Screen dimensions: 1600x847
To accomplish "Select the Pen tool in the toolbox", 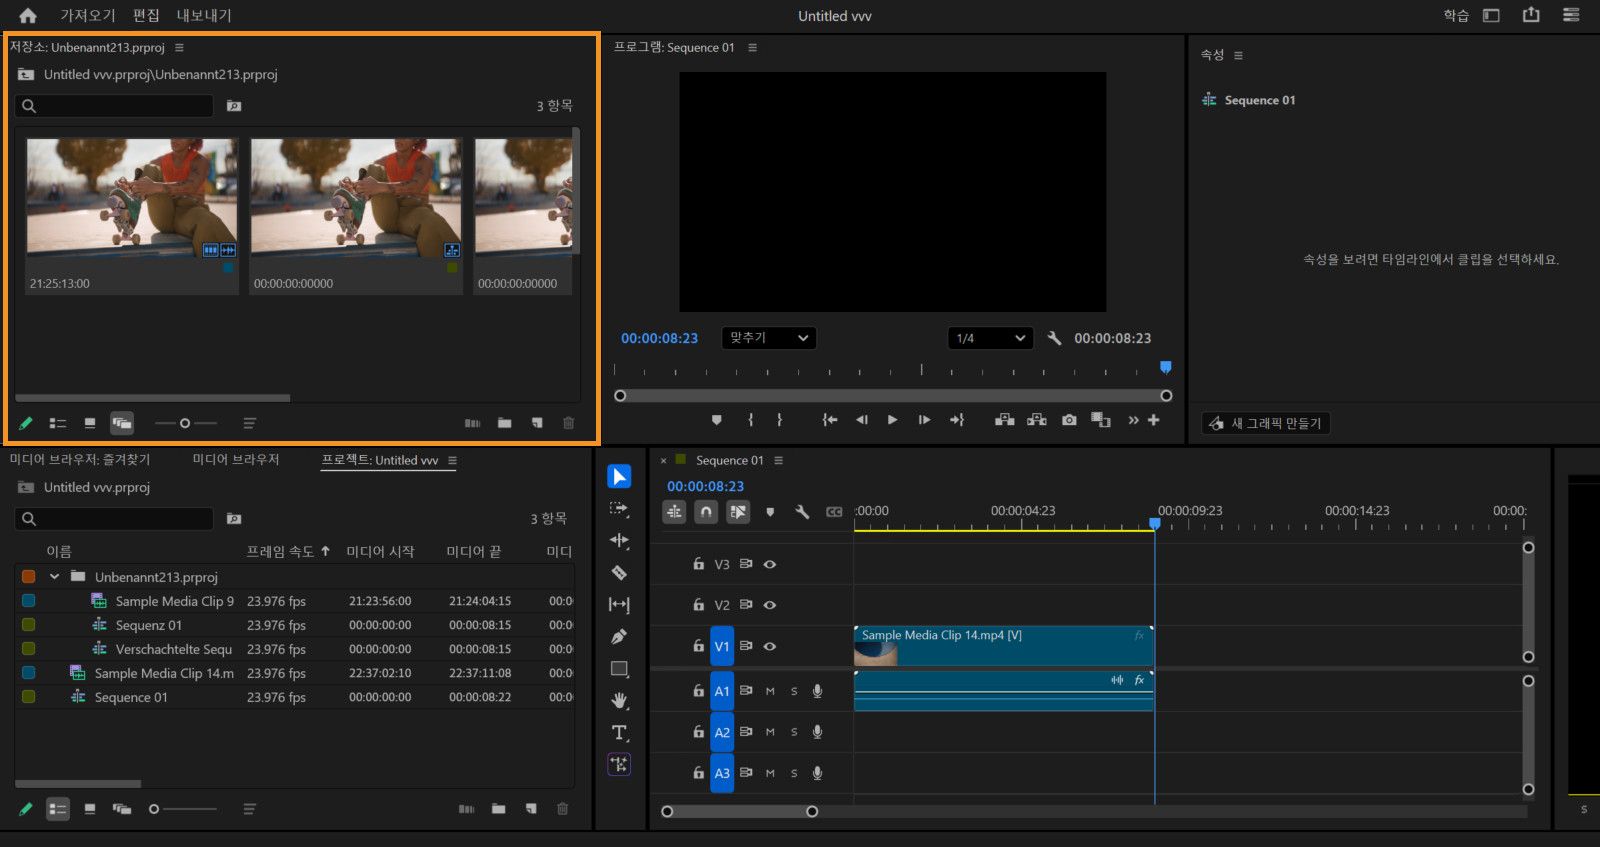I will pos(619,637).
